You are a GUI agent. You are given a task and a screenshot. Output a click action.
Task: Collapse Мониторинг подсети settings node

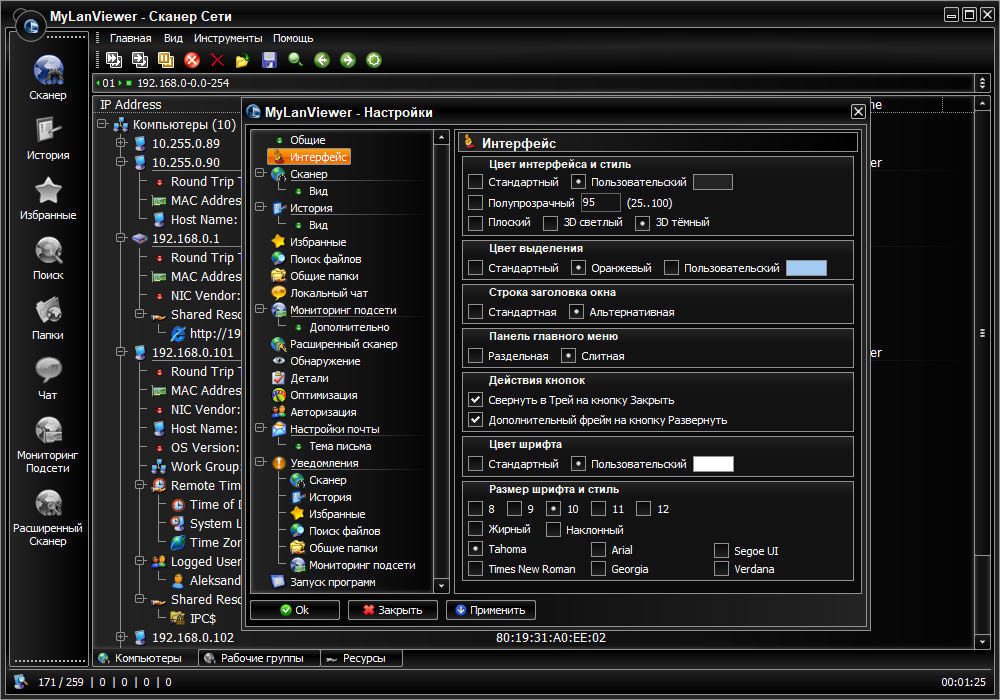[x=260, y=309]
